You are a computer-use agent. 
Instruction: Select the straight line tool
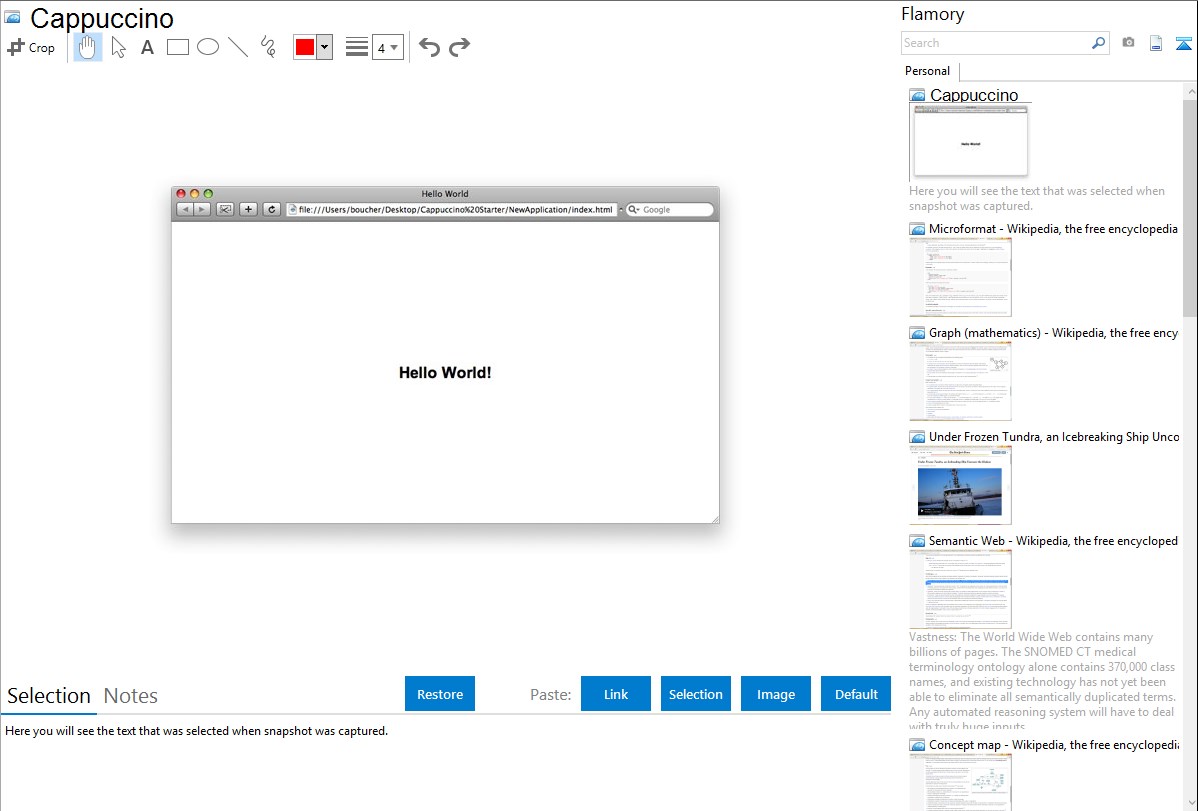click(x=238, y=47)
